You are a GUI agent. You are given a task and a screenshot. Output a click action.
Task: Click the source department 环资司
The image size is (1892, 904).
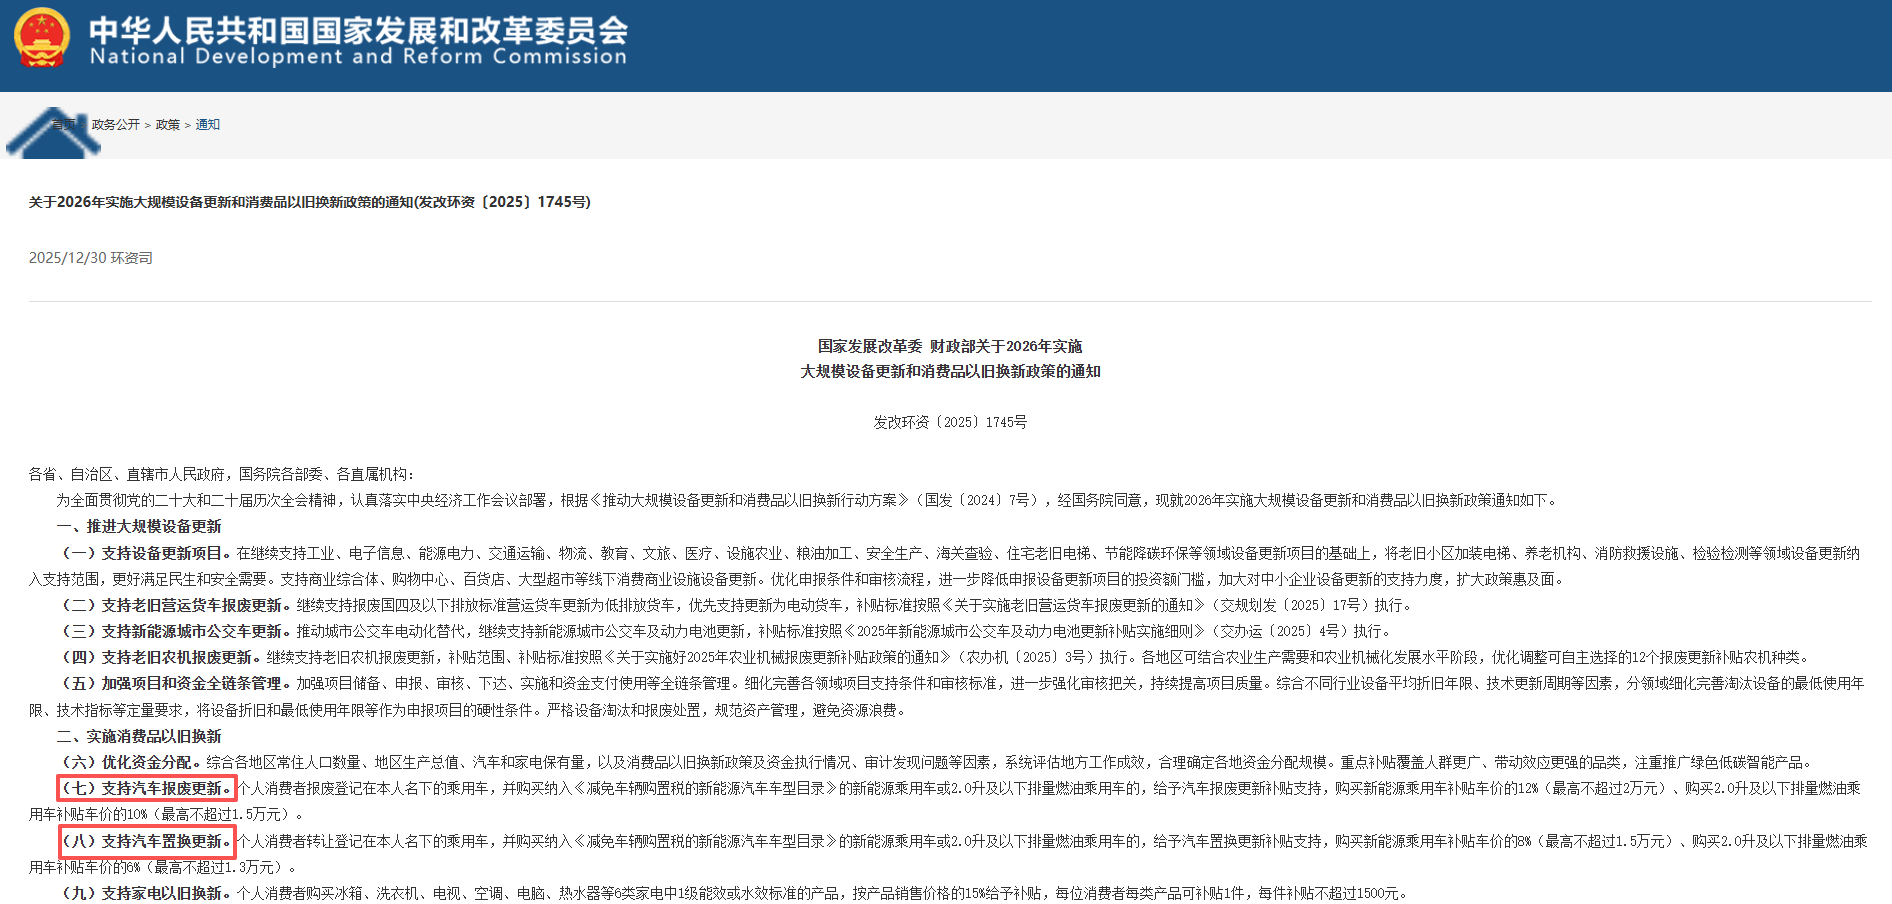pos(131,258)
